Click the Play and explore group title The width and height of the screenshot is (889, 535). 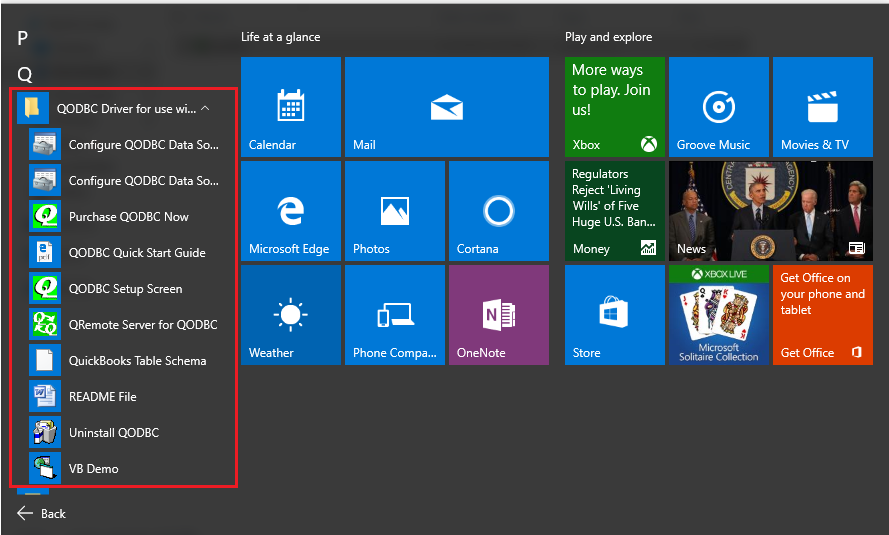608,37
